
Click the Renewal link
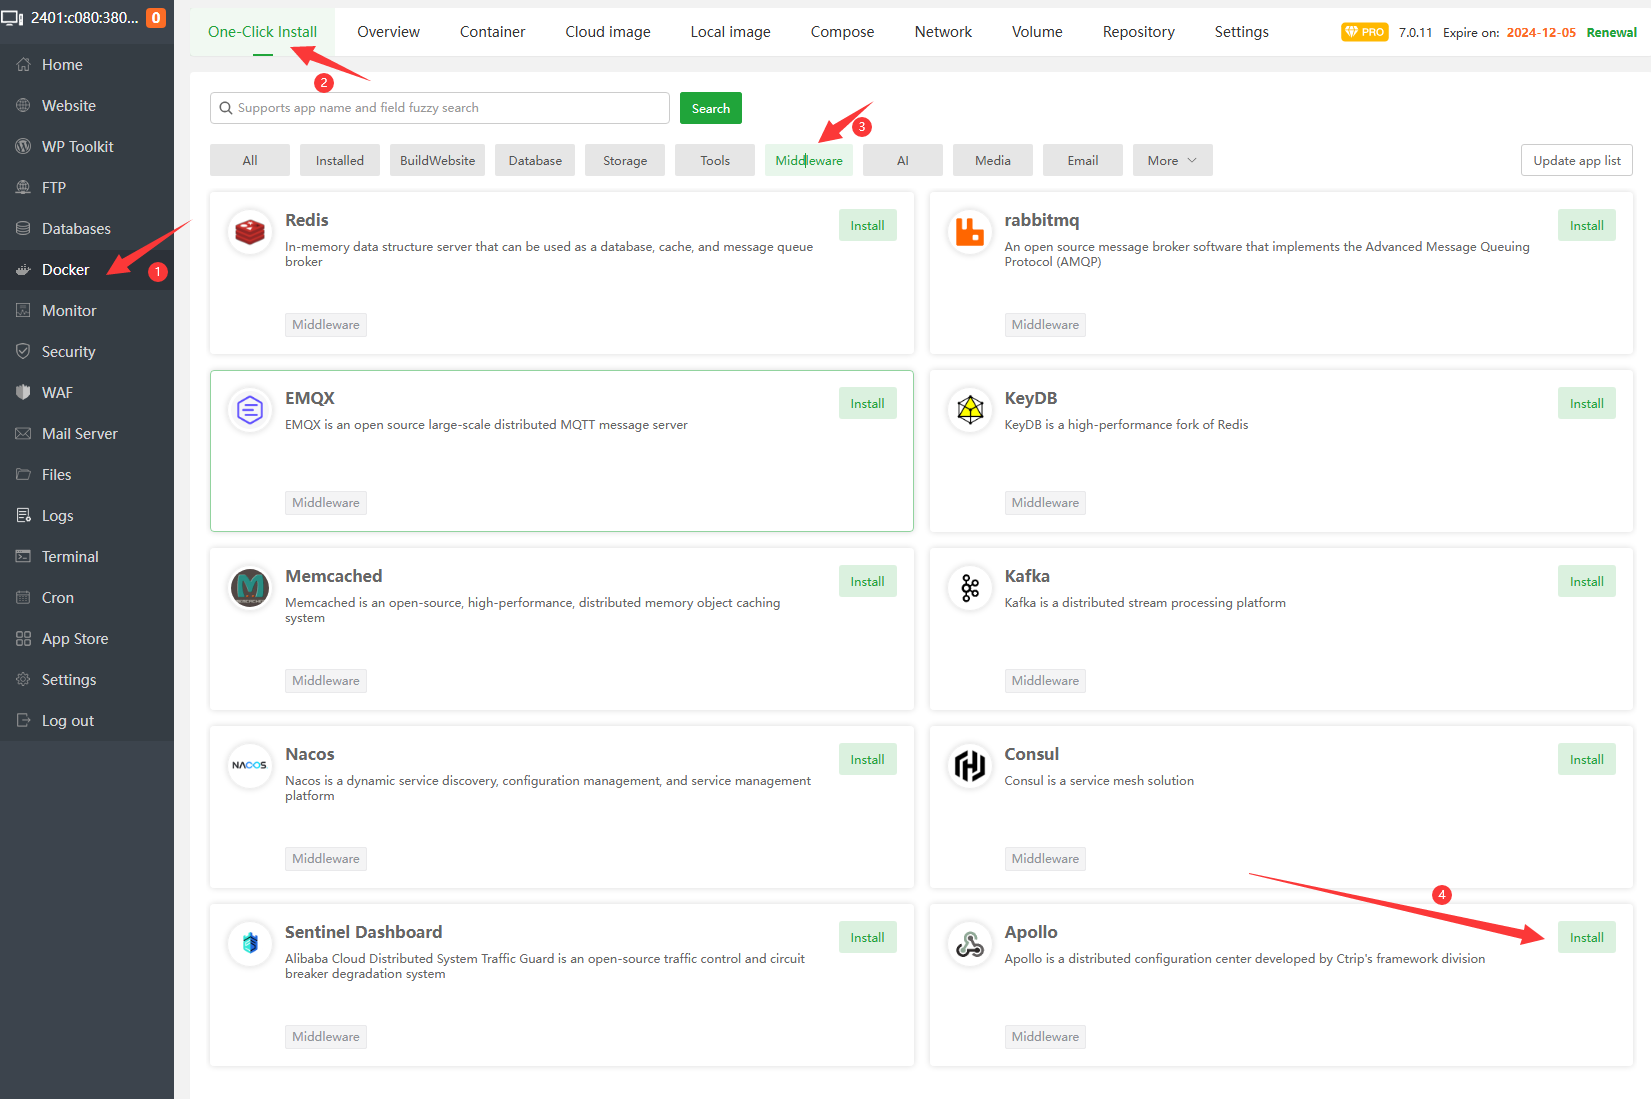(x=1611, y=33)
